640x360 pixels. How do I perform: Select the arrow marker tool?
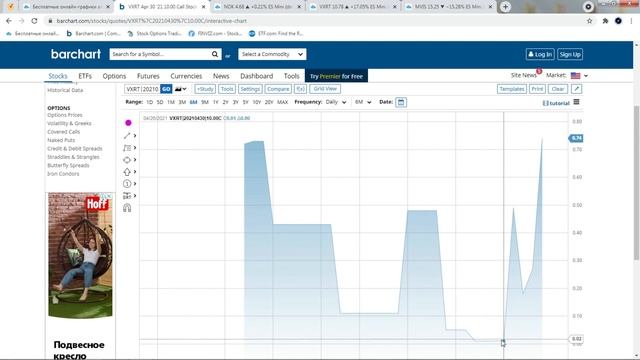pyautogui.click(x=127, y=172)
